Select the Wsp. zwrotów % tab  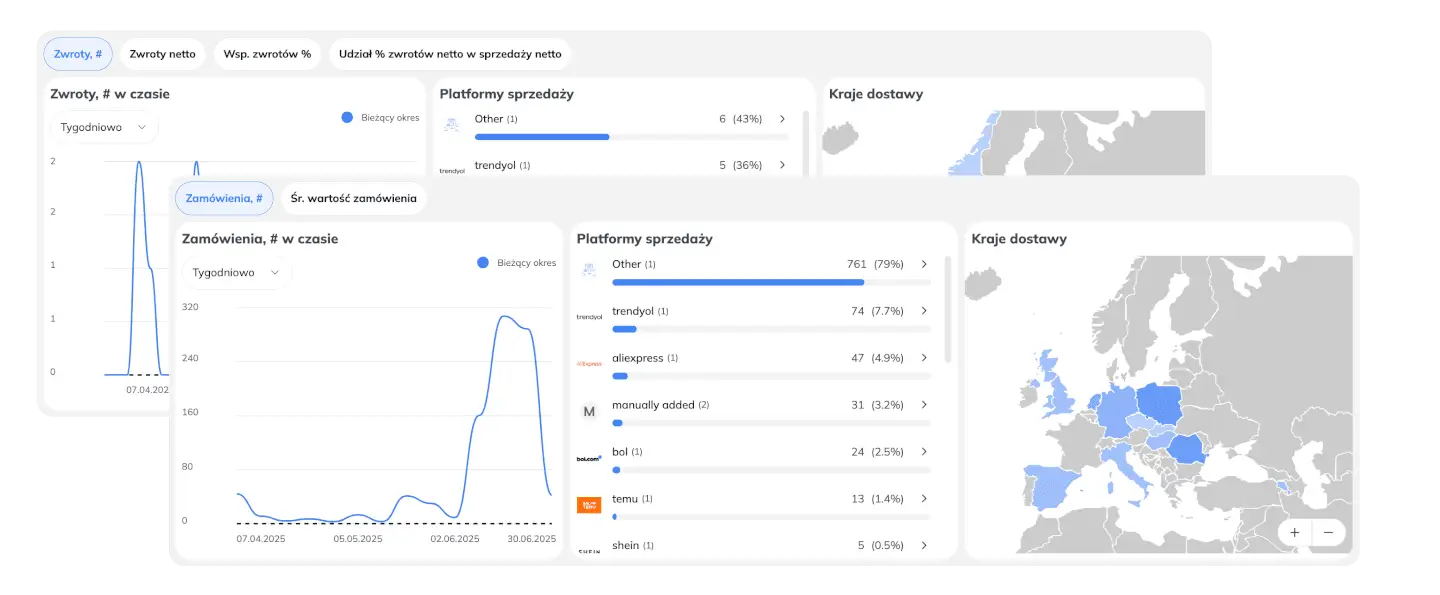coord(267,54)
